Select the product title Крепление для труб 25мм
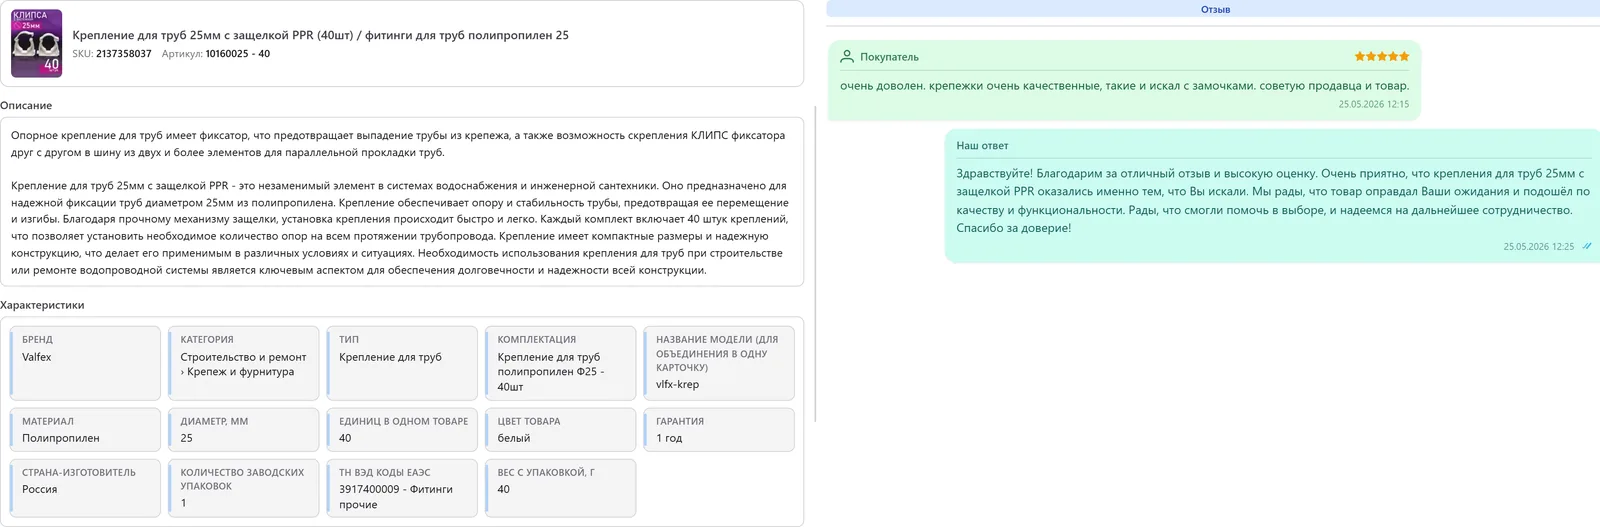Image resolution: width=1600 pixels, height=527 pixels. (320, 35)
